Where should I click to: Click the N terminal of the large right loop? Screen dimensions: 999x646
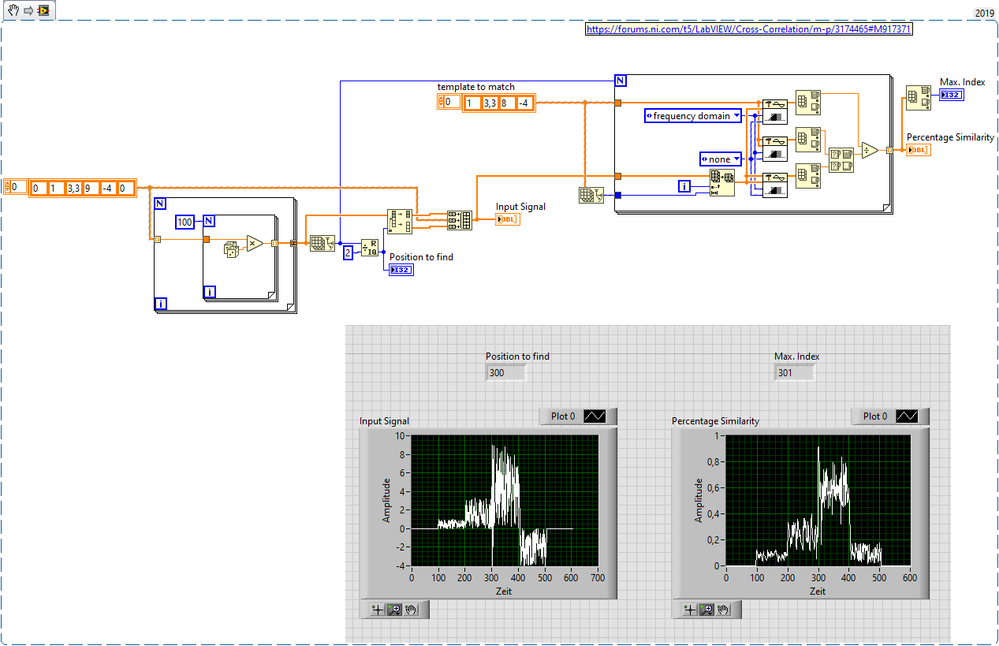click(621, 80)
